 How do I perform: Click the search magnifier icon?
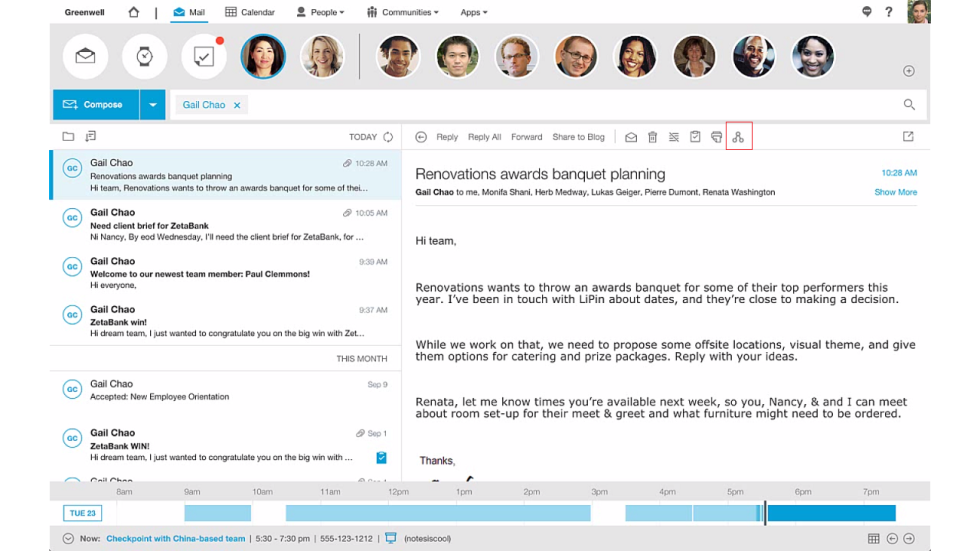coord(909,104)
